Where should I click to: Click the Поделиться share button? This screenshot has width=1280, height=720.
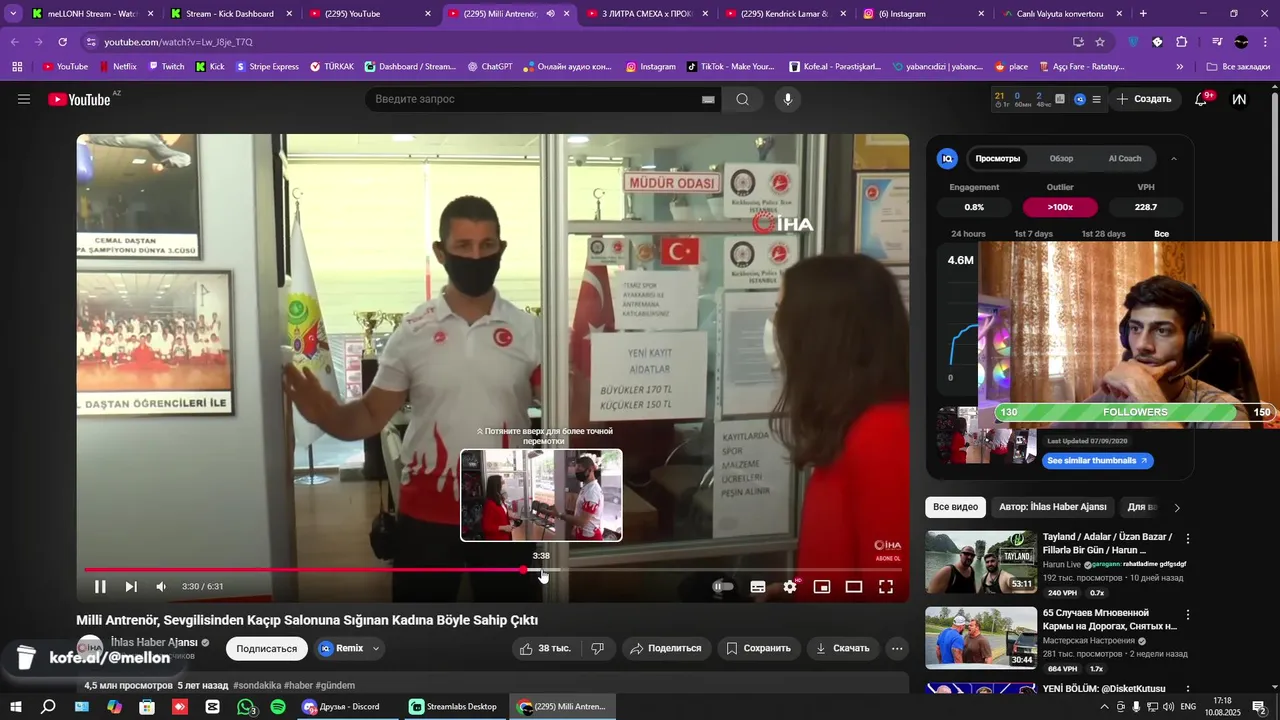(x=667, y=648)
